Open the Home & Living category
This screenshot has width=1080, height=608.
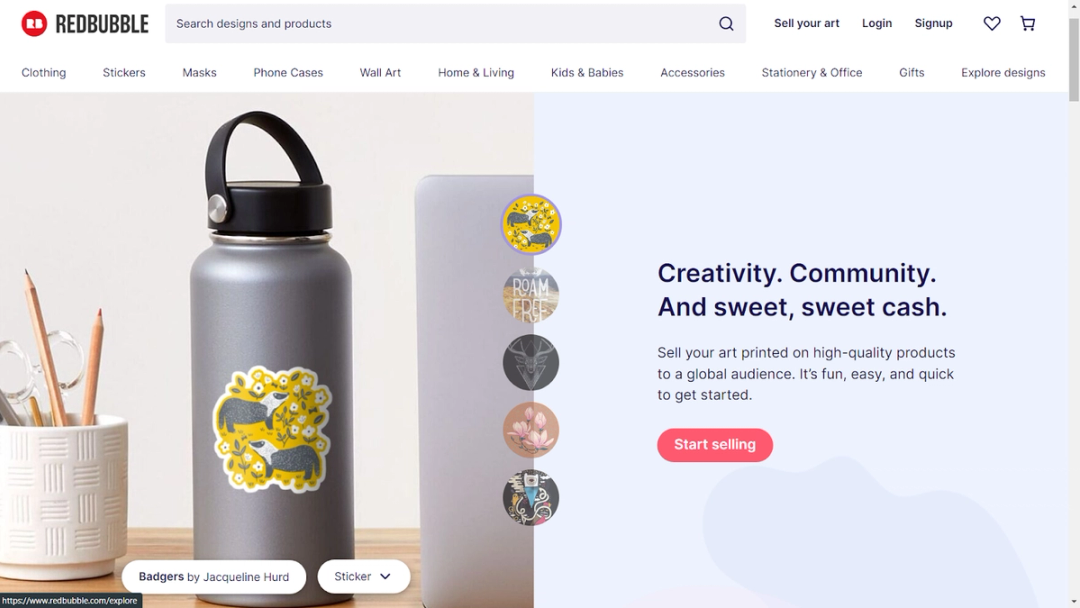pos(476,72)
